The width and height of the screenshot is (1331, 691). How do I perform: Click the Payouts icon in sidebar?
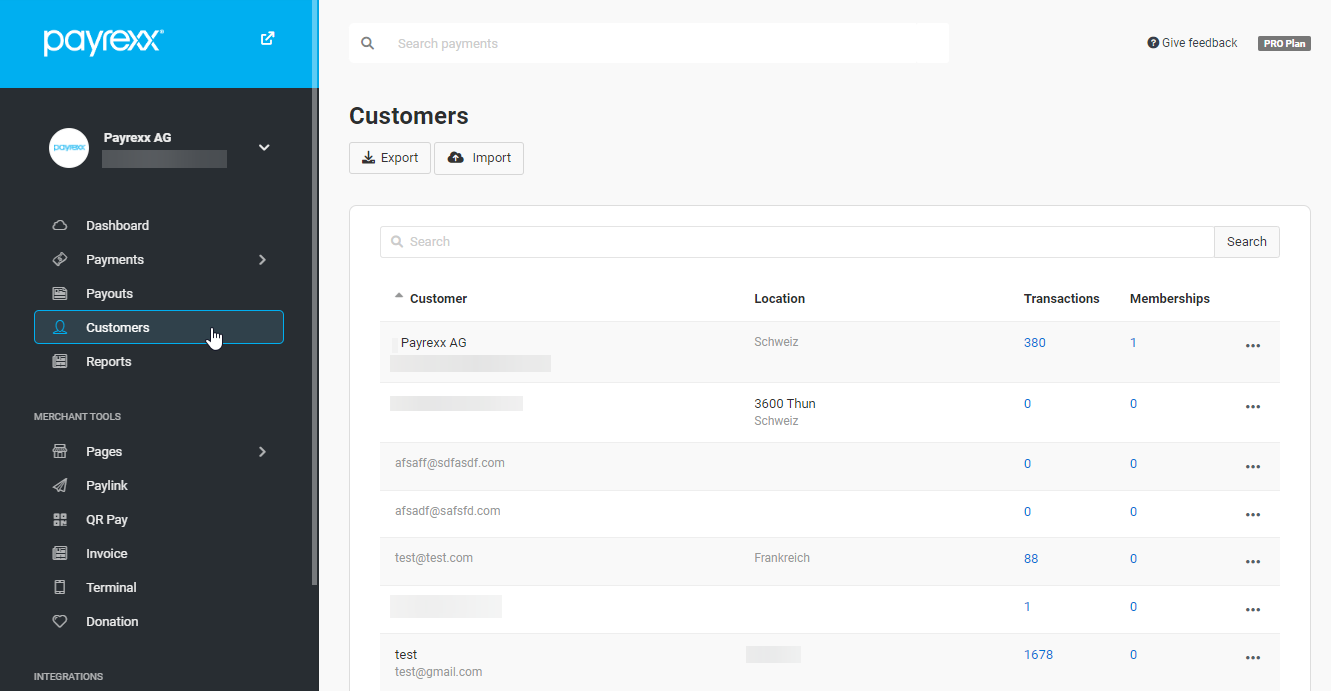[60, 294]
